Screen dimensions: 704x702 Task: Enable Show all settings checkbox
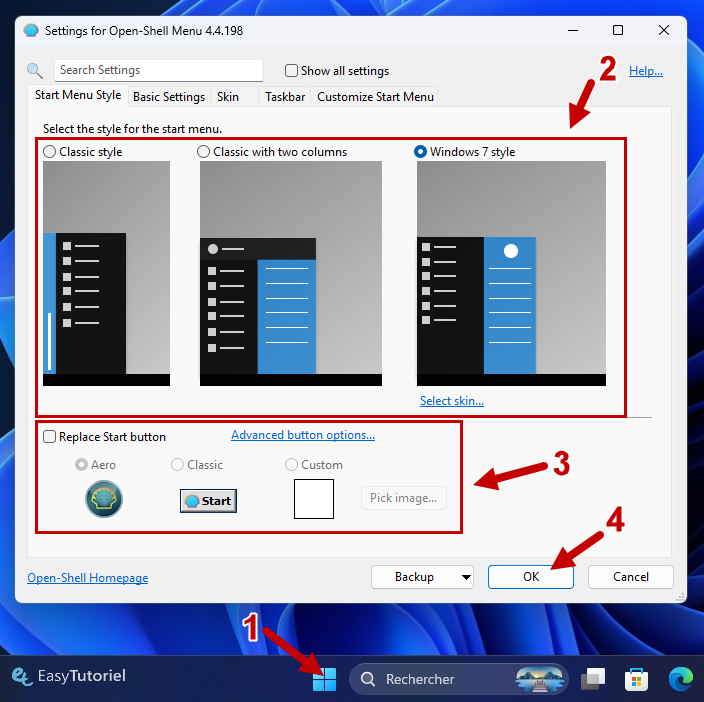(291, 70)
